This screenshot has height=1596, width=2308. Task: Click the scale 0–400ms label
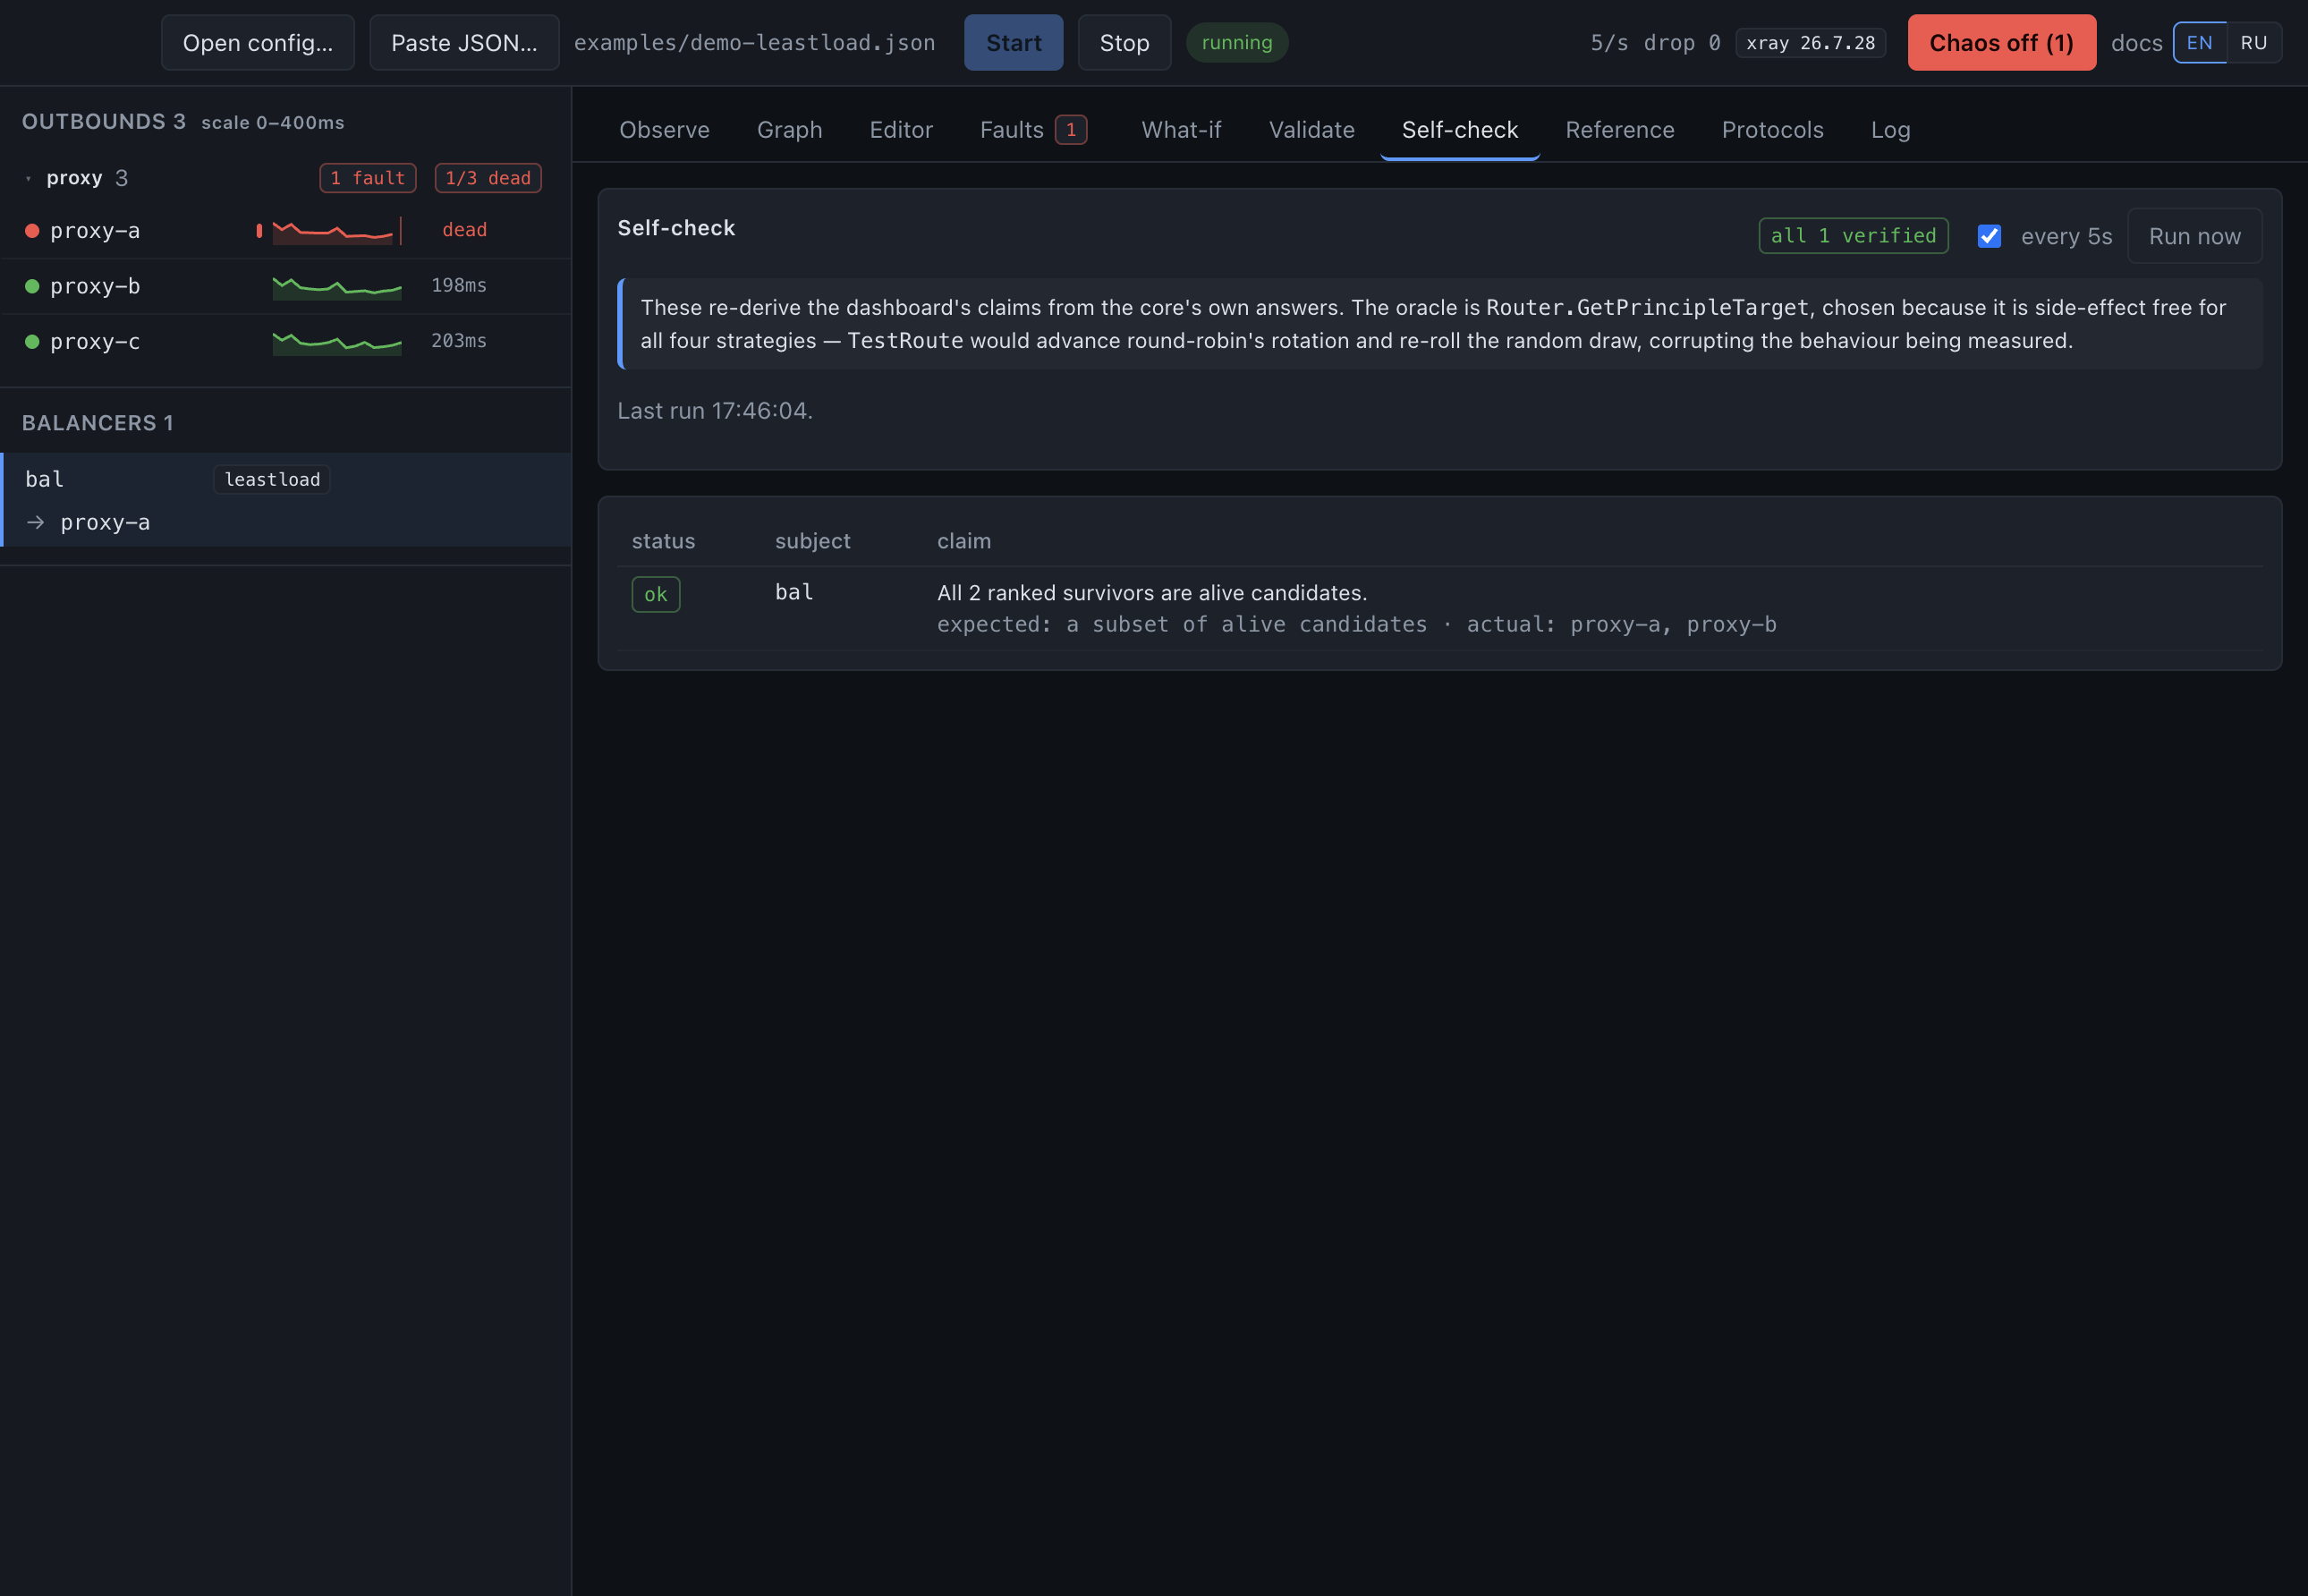tap(273, 123)
